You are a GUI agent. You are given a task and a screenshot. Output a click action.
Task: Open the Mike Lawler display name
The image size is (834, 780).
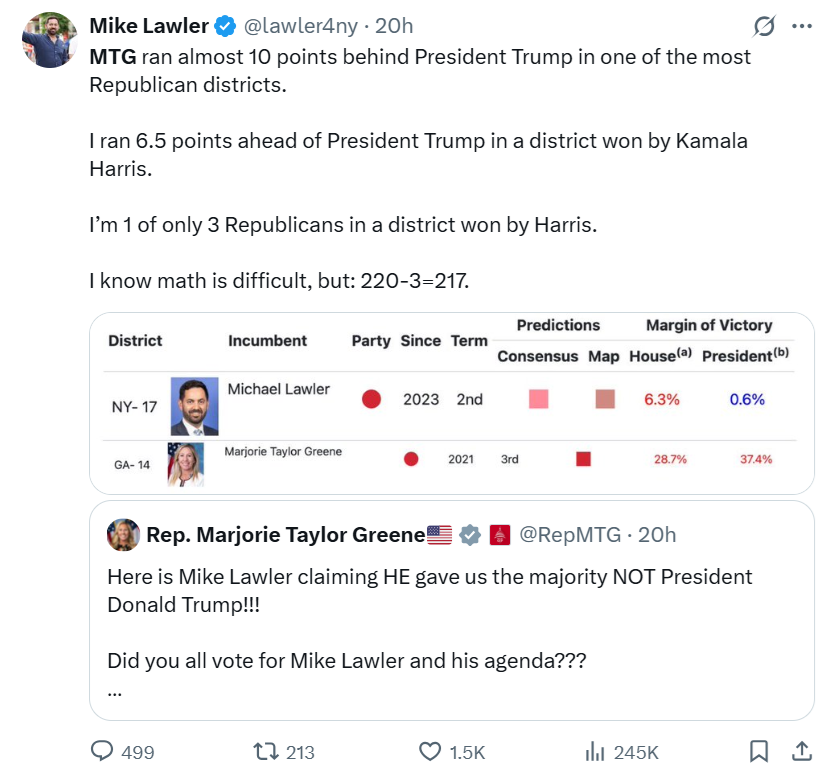150,26
